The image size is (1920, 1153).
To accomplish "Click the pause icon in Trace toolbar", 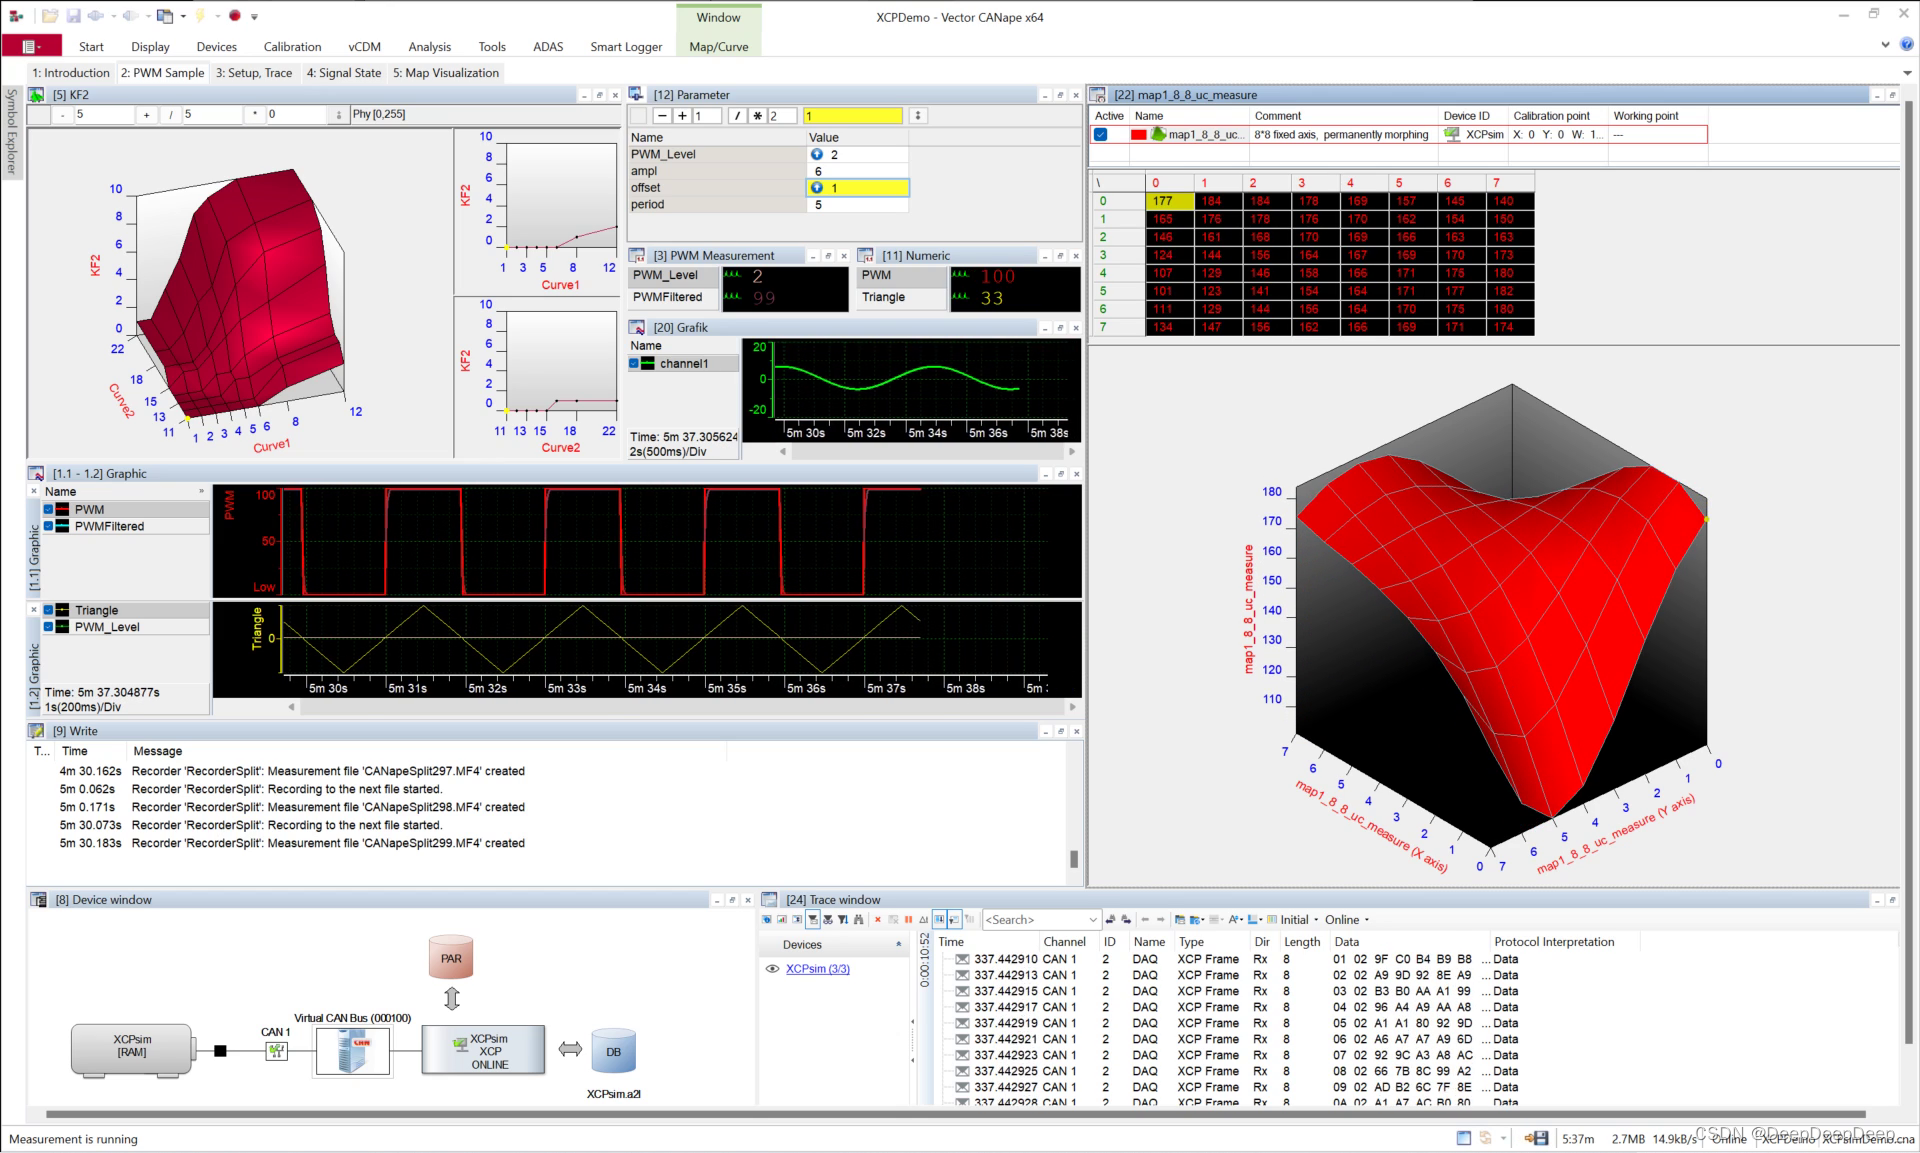I will pyautogui.click(x=908, y=919).
